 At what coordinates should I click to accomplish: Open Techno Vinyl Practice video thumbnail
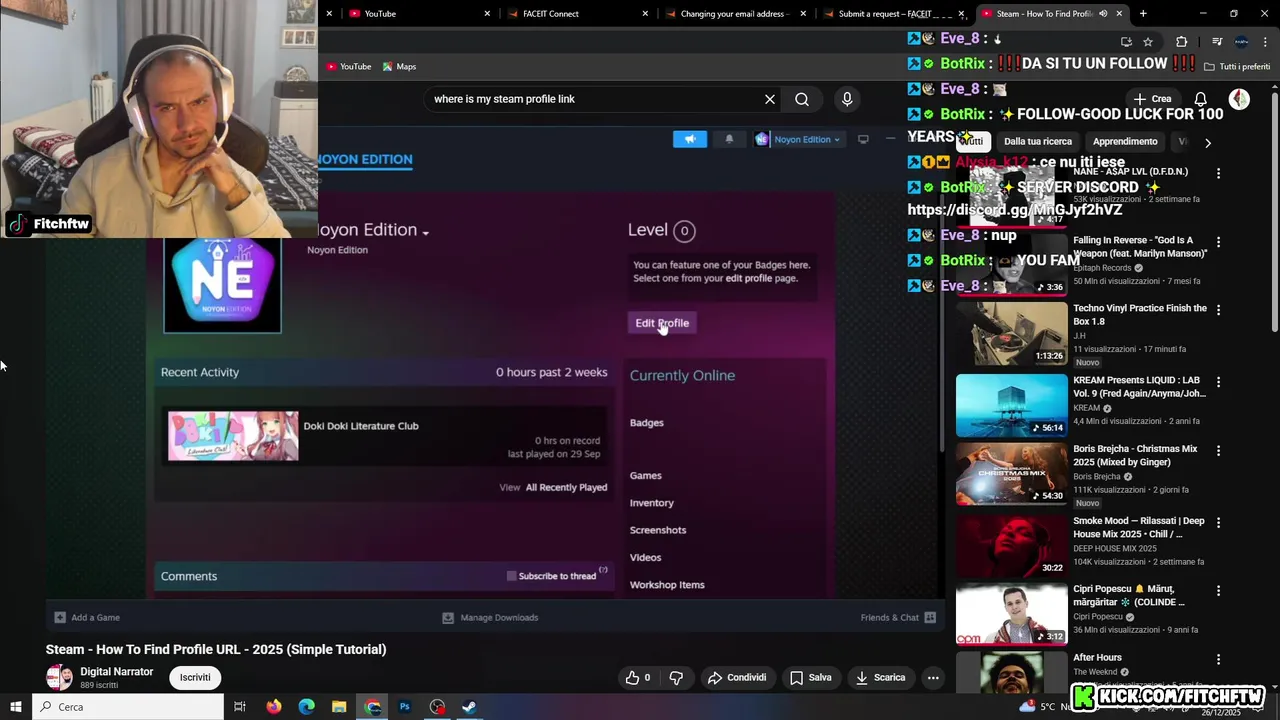[x=1011, y=334]
